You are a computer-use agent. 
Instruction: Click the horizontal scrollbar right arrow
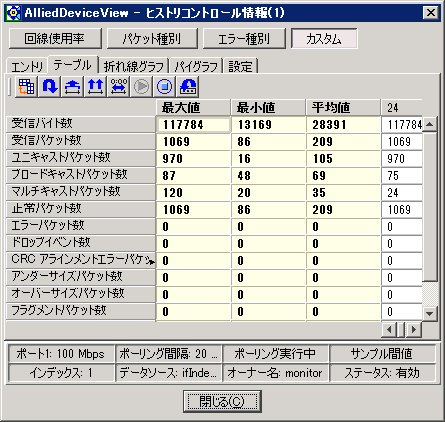pos(414,330)
